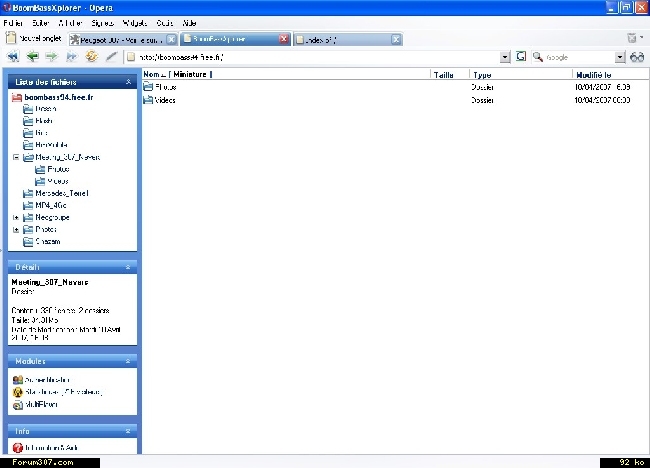Expand the top-level Photos tree node
Image resolution: width=650 pixels, height=468 pixels.
tap(16, 229)
